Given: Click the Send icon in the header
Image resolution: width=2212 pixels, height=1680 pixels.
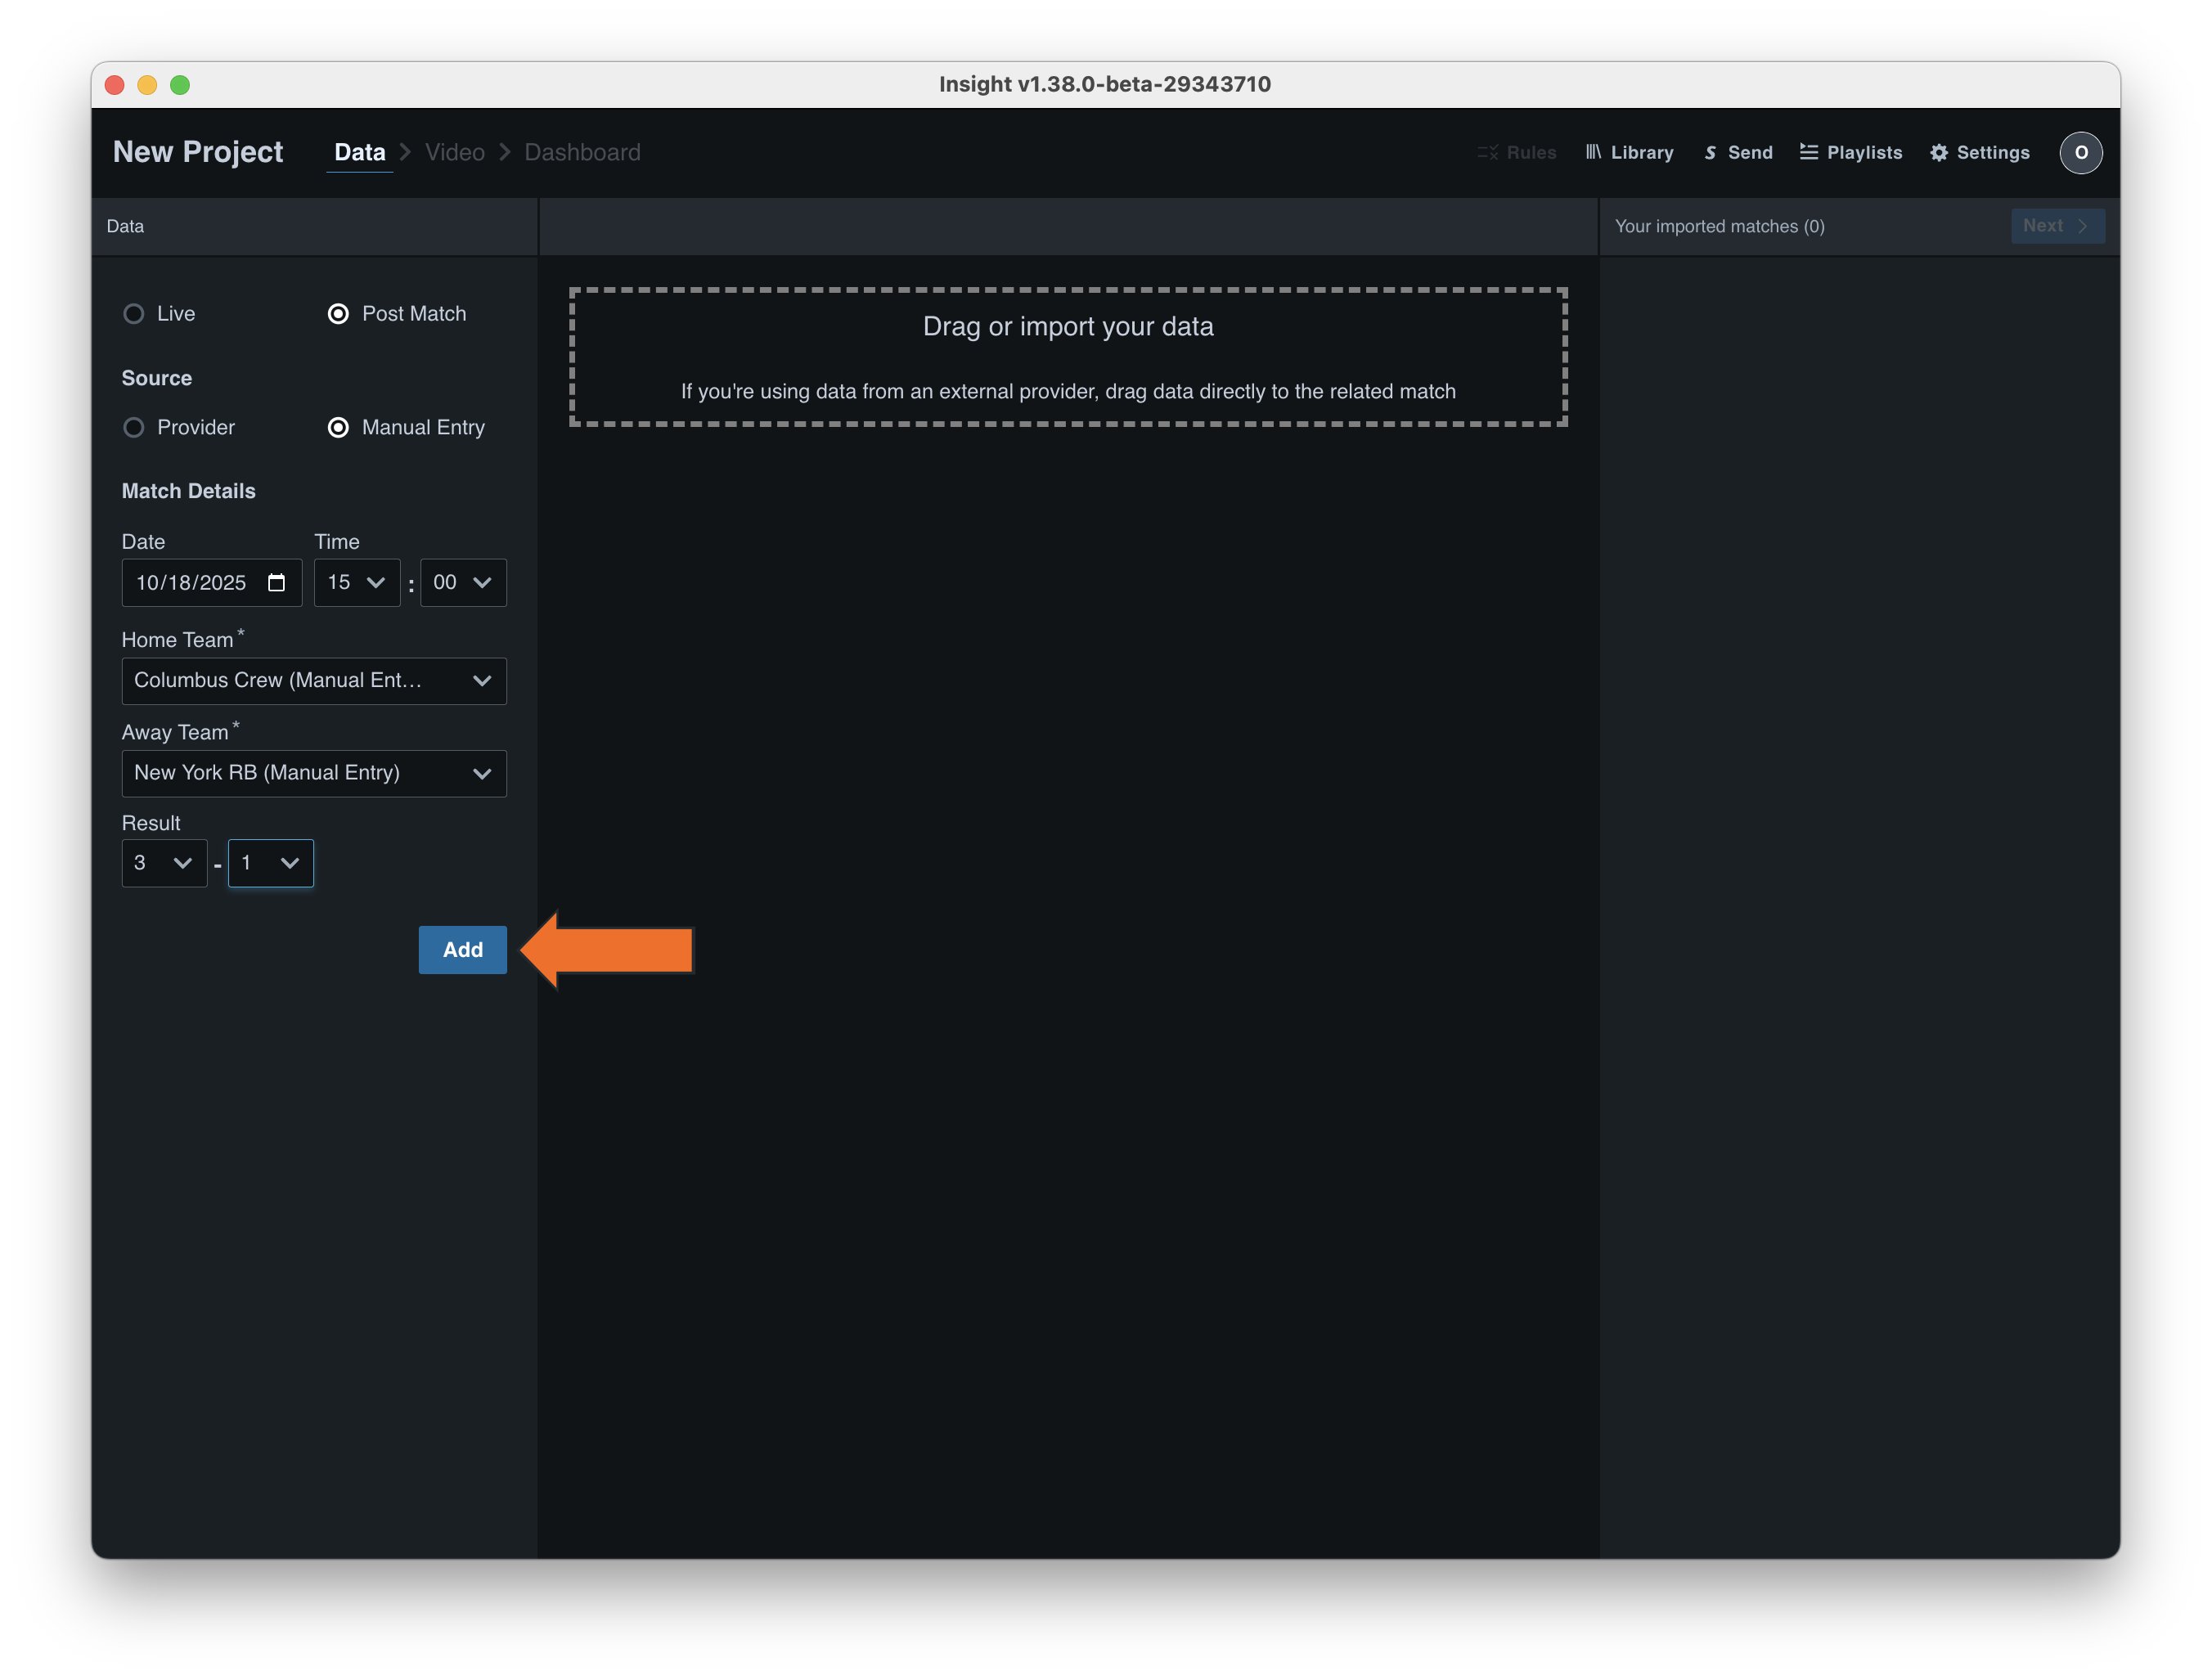Looking at the screenshot, I should pyautogui.click(x=1710, y=153).
